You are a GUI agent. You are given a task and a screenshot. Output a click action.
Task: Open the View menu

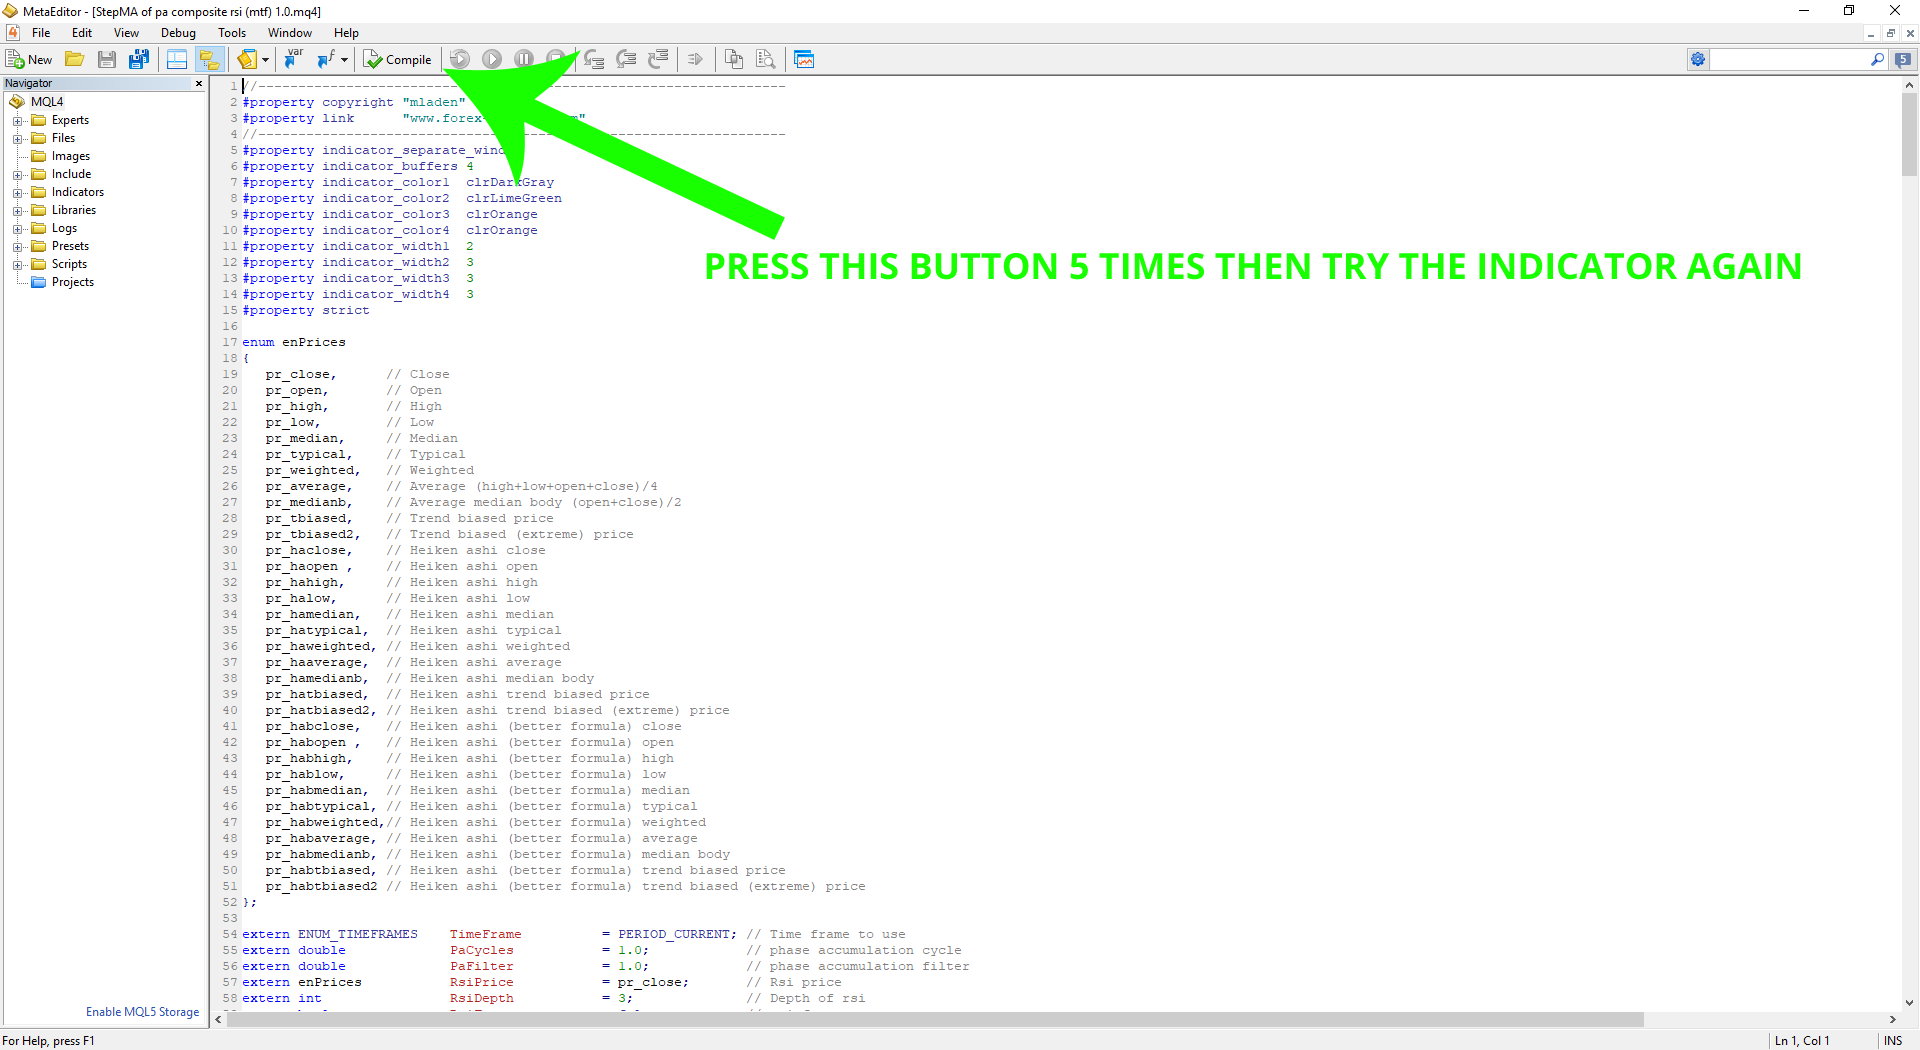click(127, 33)
